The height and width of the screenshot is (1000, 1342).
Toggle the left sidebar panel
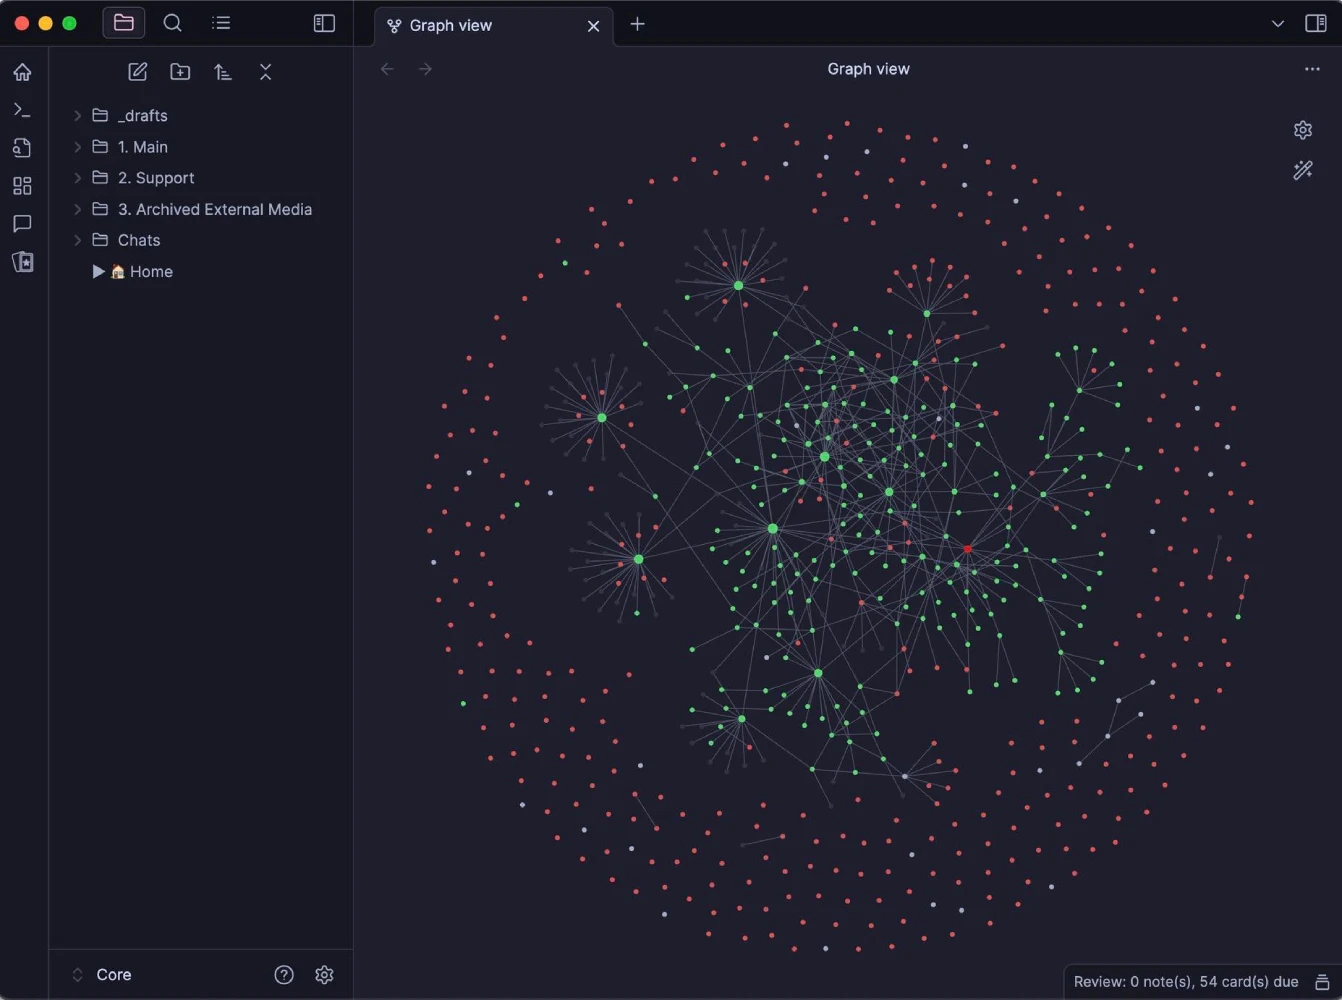[324, 23]
